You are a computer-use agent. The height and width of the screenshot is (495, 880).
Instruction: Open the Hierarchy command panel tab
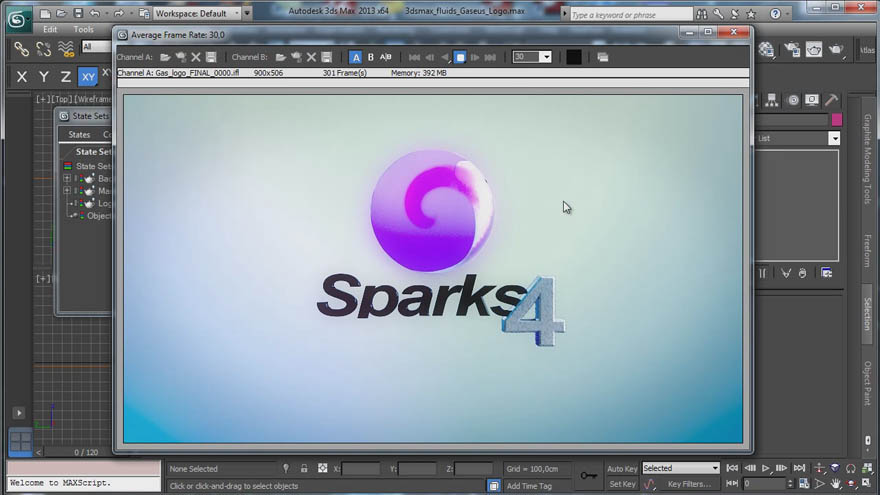coord(772,100)
